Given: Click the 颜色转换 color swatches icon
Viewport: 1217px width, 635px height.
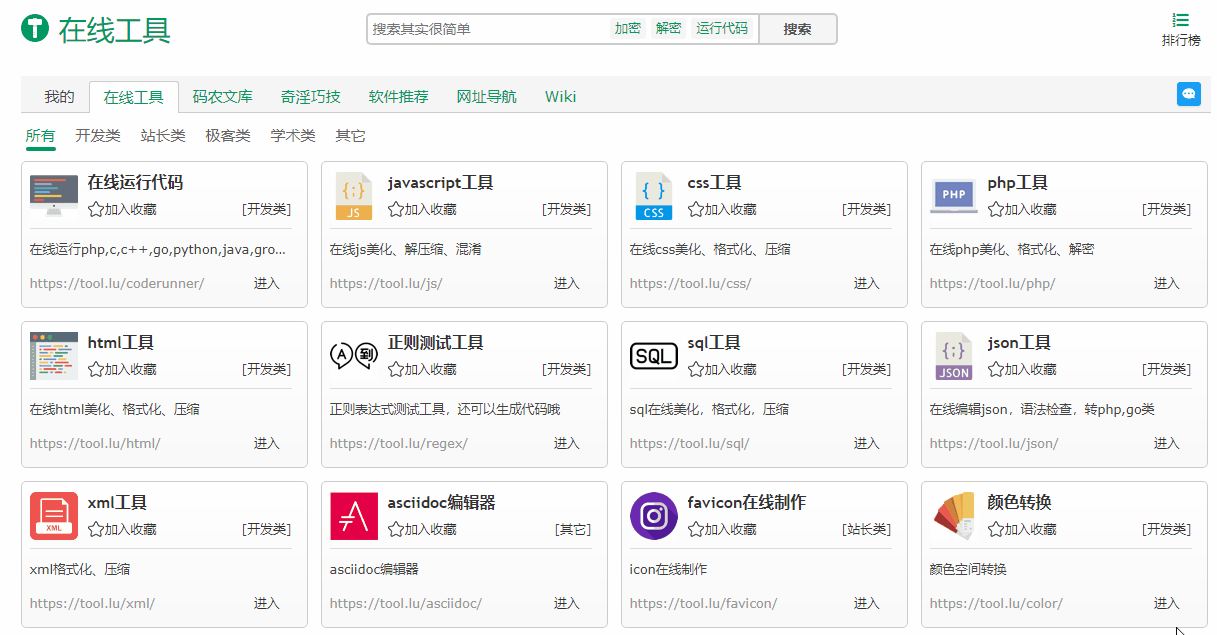Looking at the screenshot, I should [954, 516].
